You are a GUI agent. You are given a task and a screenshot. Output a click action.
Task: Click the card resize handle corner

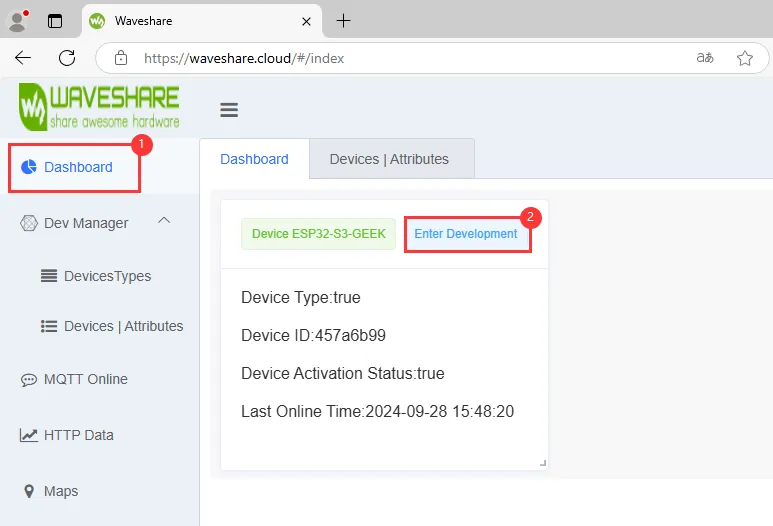(x=543, y=462)
